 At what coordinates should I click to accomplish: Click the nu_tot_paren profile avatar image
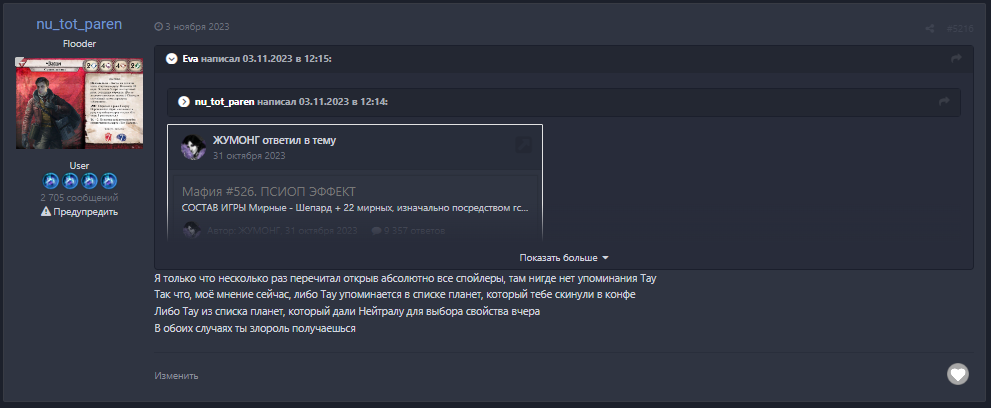[x=79, y=102]
